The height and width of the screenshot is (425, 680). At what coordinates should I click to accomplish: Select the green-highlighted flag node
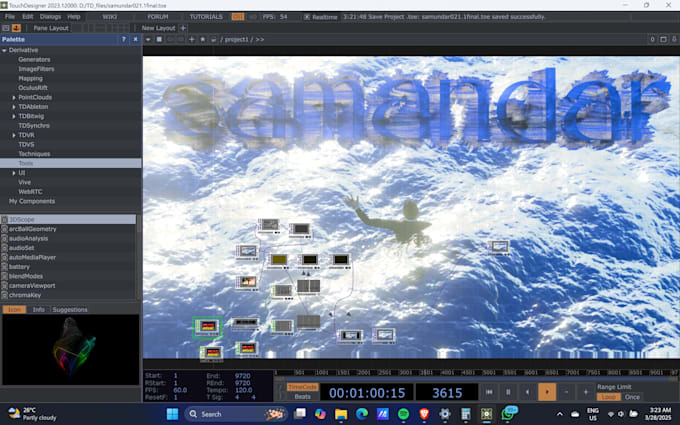tap(207, 327)
